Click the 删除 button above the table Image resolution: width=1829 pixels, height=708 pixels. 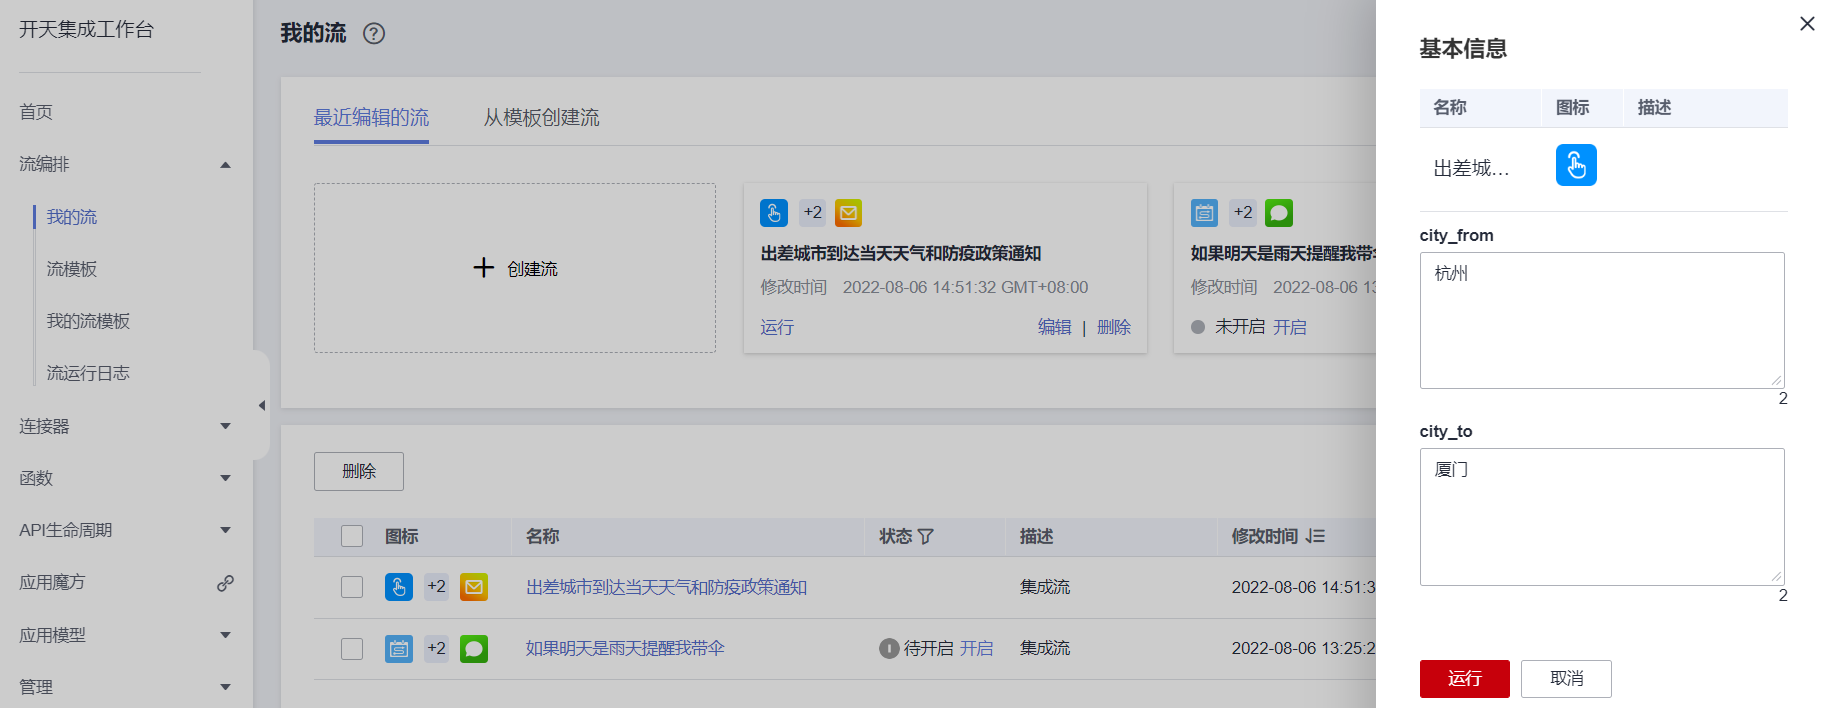tap(359, 471)
